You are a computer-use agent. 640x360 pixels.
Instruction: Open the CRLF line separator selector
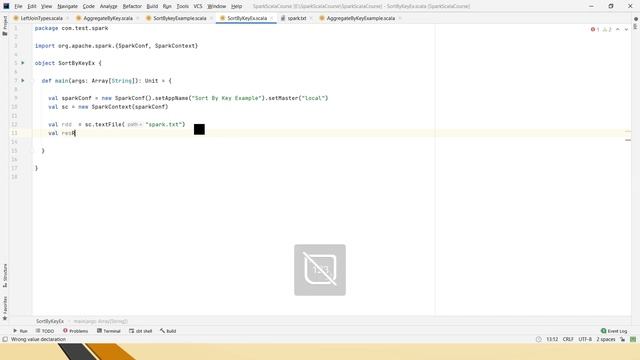click(568, 339)
